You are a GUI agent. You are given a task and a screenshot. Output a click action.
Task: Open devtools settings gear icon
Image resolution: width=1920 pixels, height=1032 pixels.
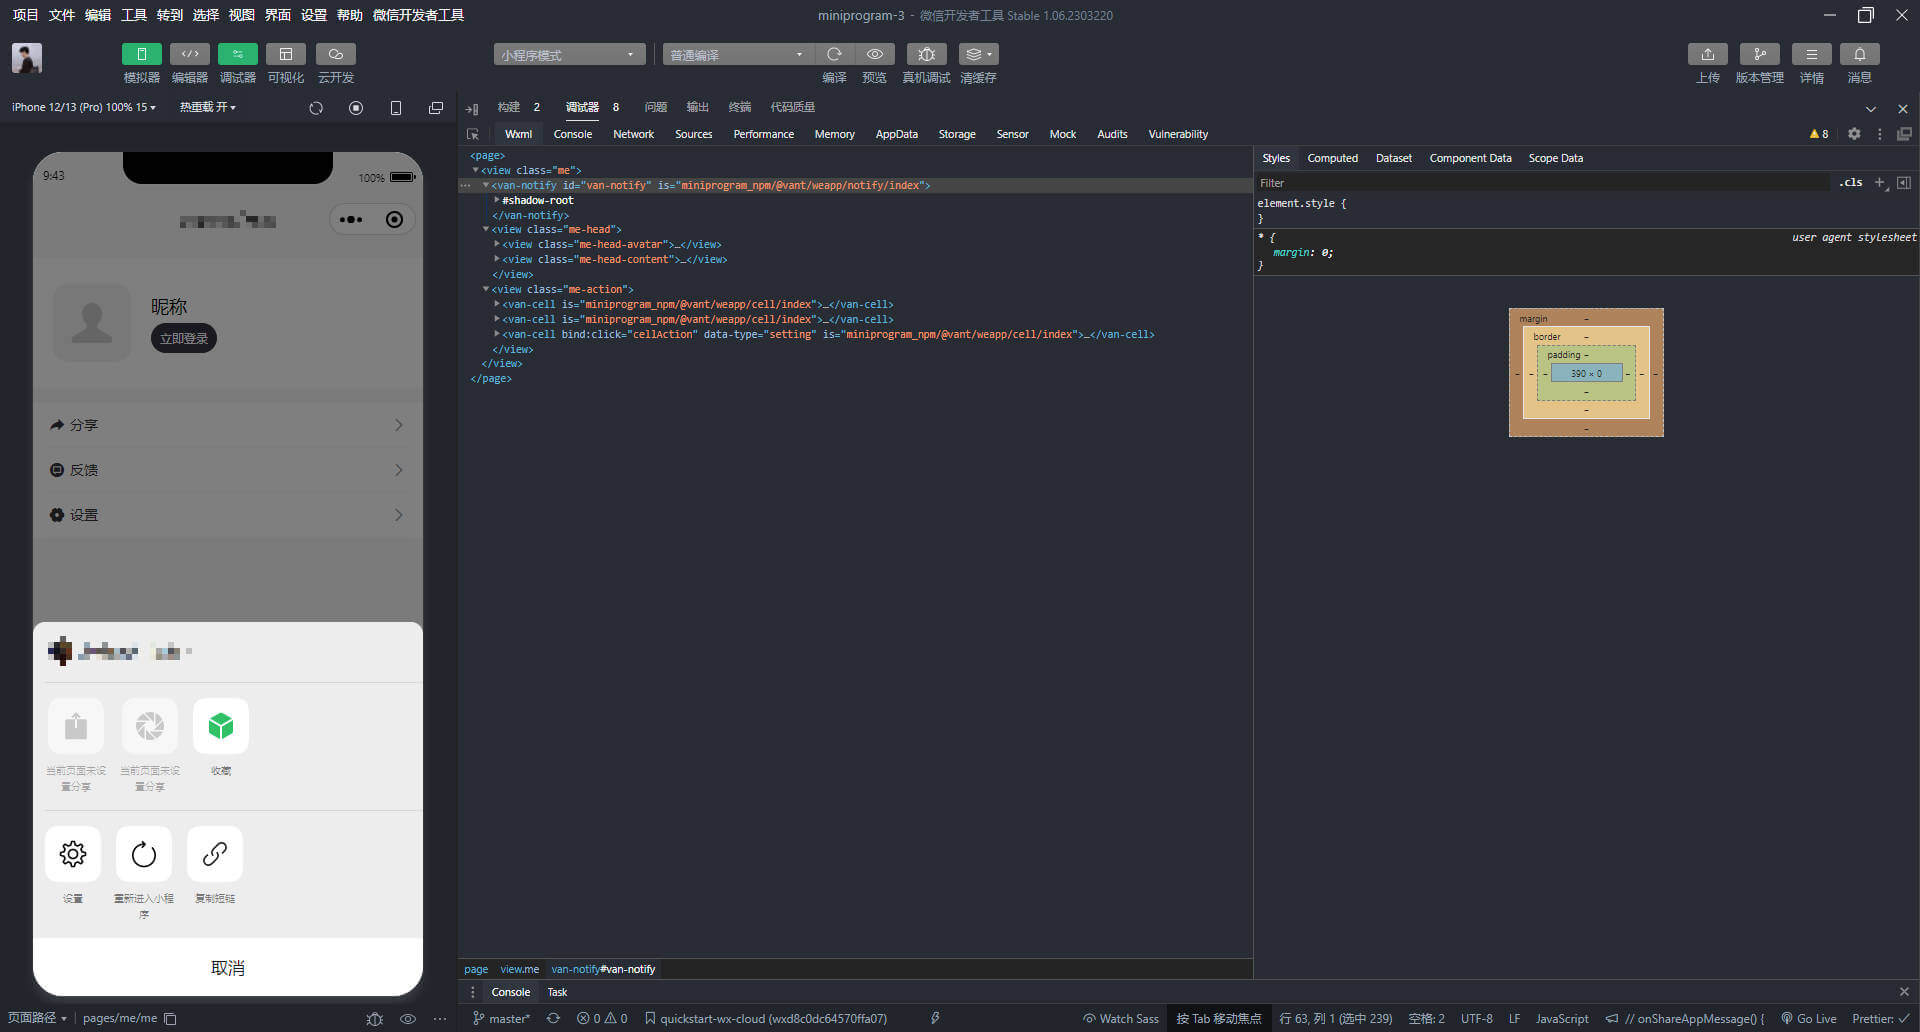tap(1854, 134)
